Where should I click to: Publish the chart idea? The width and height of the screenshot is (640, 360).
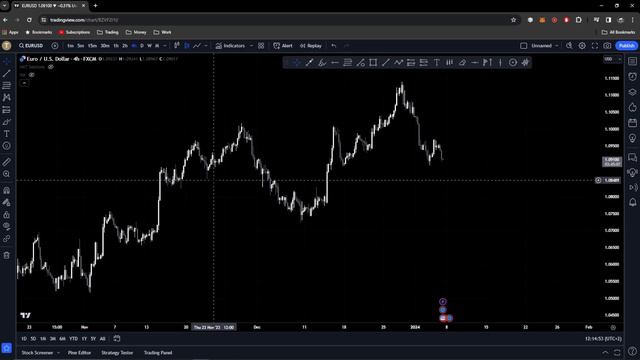627,46
